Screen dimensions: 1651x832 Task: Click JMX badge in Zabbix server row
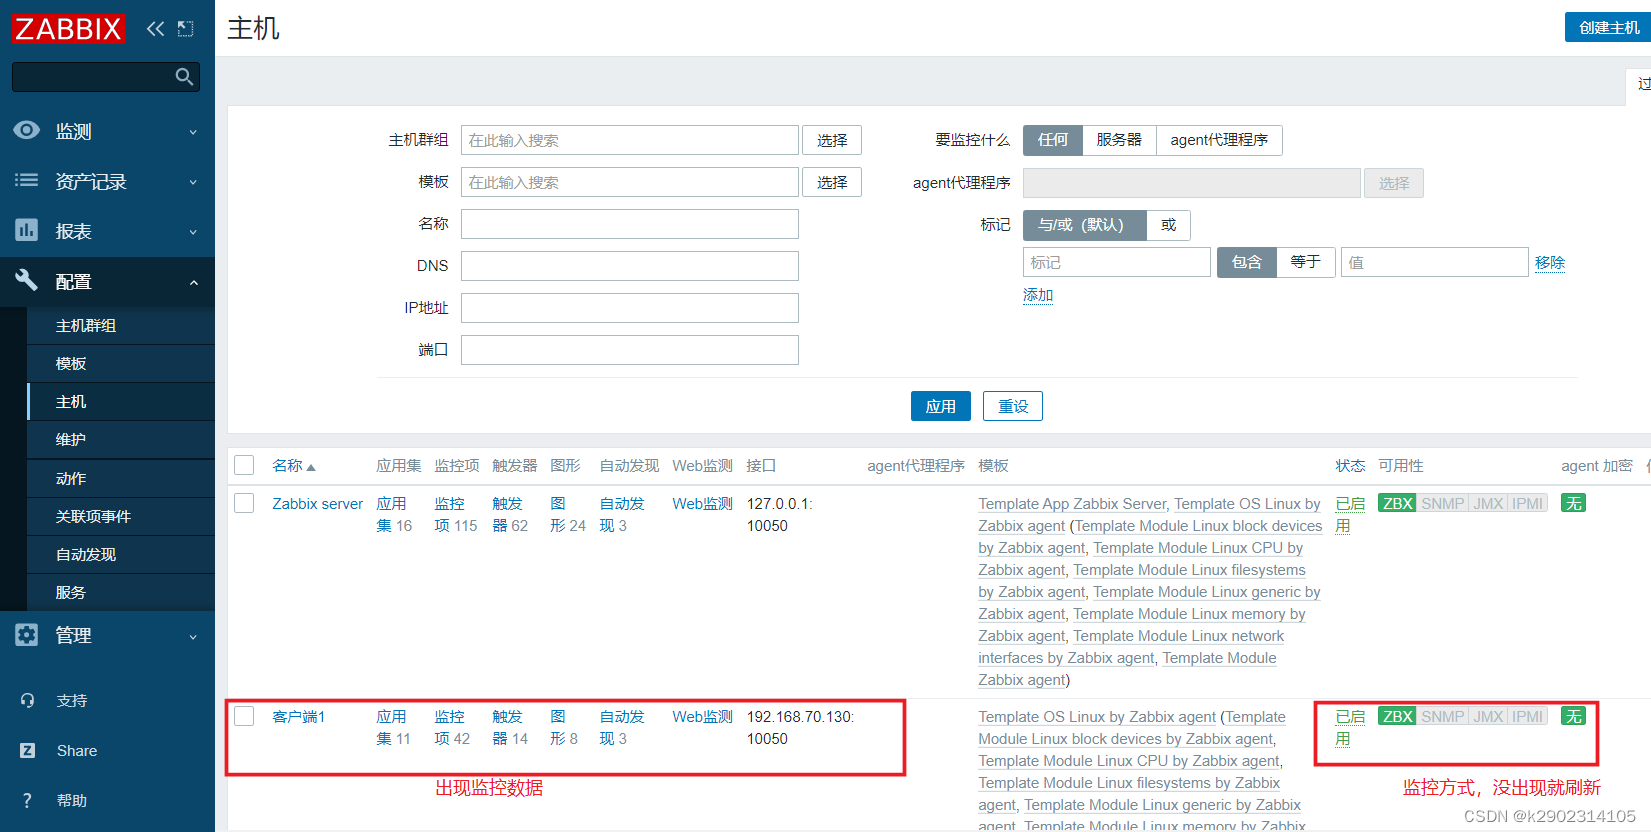(x=1488, y=503)
